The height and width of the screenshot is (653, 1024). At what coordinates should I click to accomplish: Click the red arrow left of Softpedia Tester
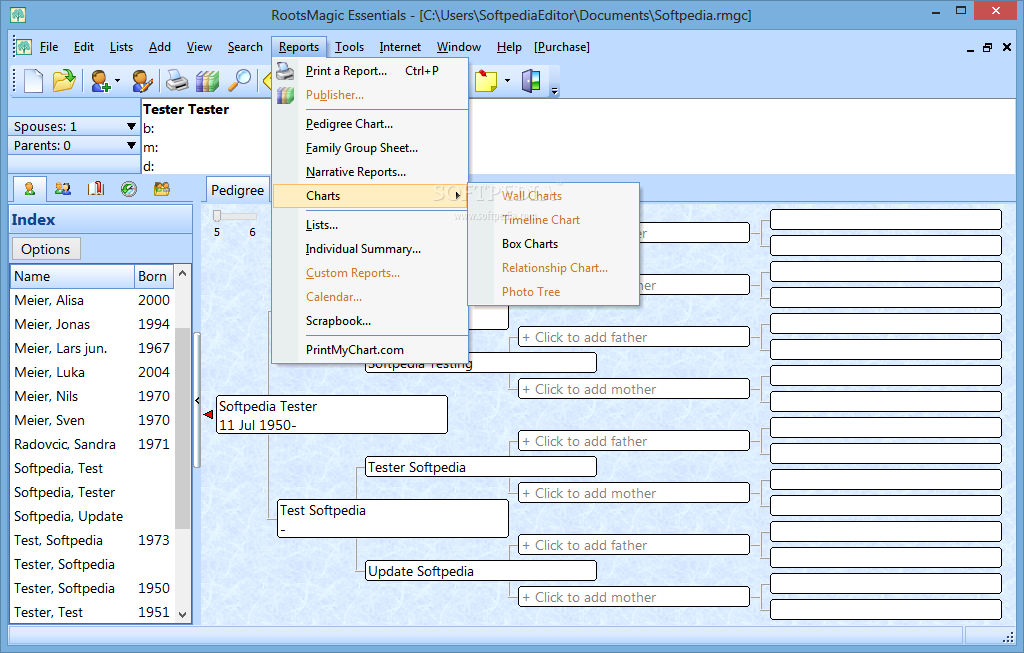pos(208,415)
